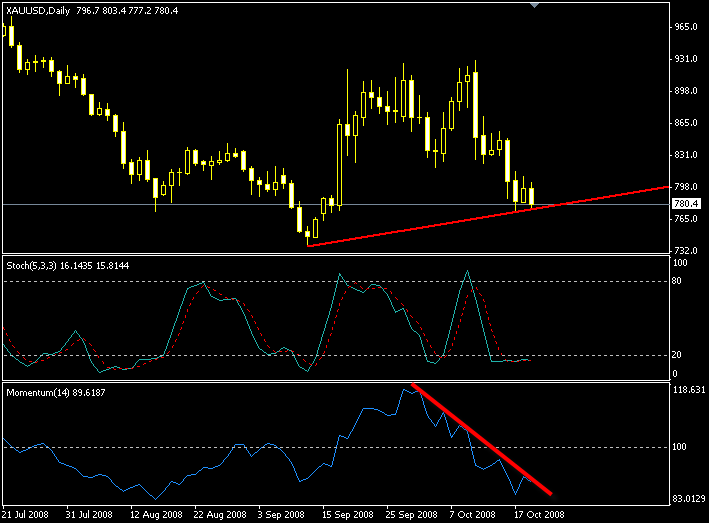Screen dimensions: 709x523
Task: Click the 100 value at top of Stochastic scale
Action: [680, 263]
